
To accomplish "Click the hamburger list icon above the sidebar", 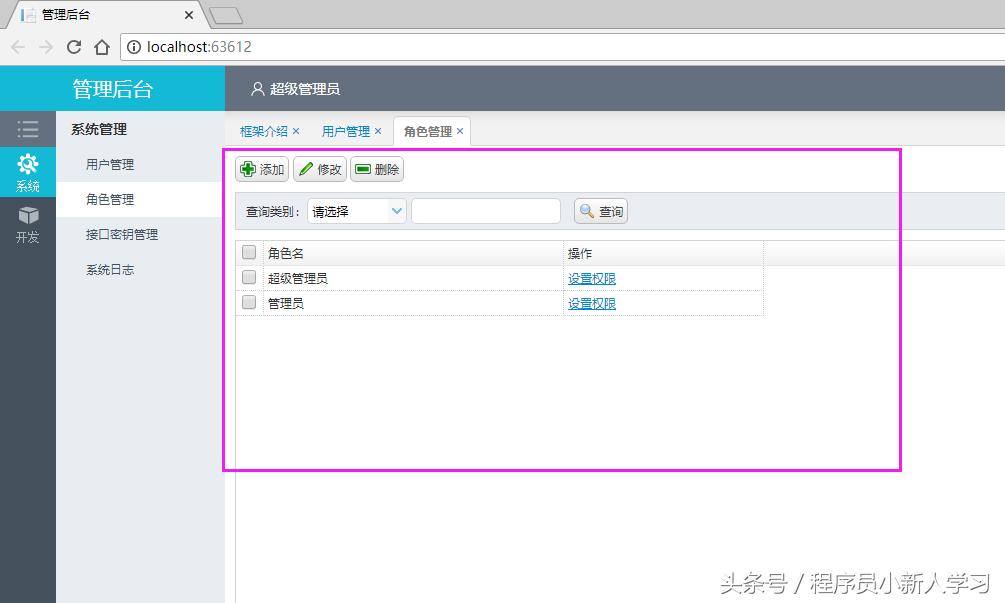I will pyautogui.click(x=27, y=128).
